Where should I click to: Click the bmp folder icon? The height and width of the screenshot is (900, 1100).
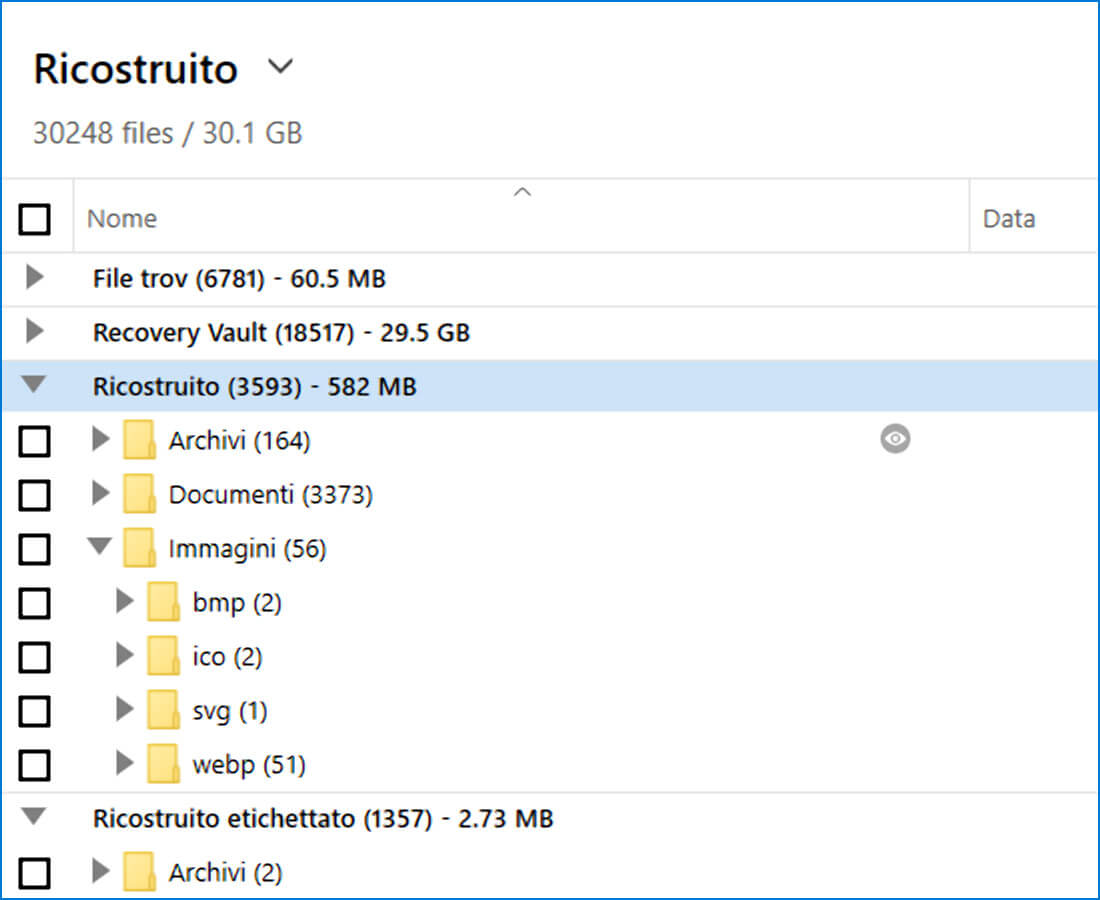pyautogui.click(x=163, y=602)
